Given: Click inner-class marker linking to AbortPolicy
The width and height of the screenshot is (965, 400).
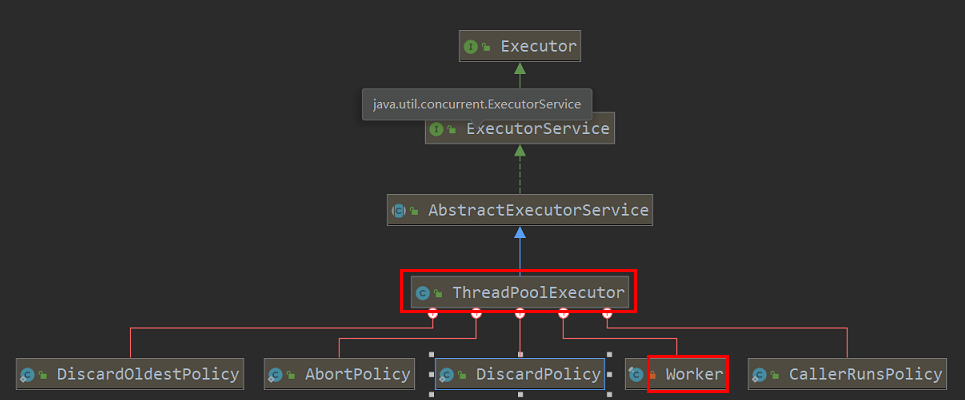Looking at the screenshot, I should point(476,313).
